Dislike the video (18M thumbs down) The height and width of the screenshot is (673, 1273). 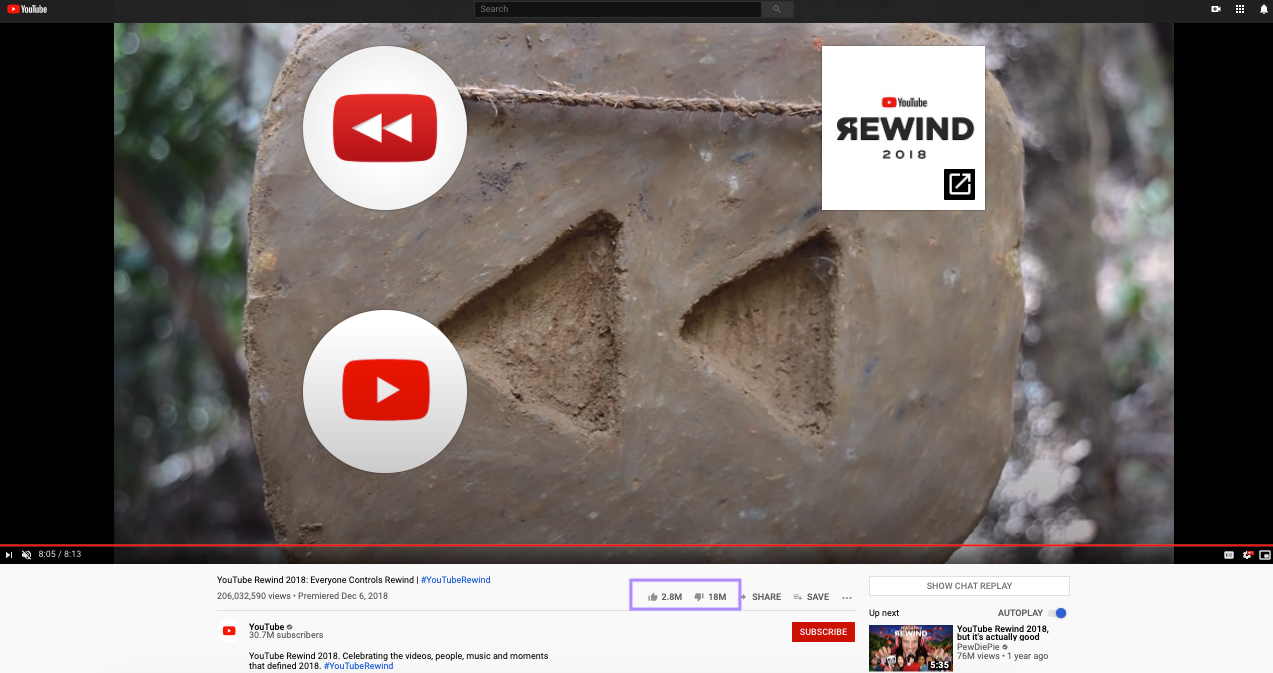710,597
